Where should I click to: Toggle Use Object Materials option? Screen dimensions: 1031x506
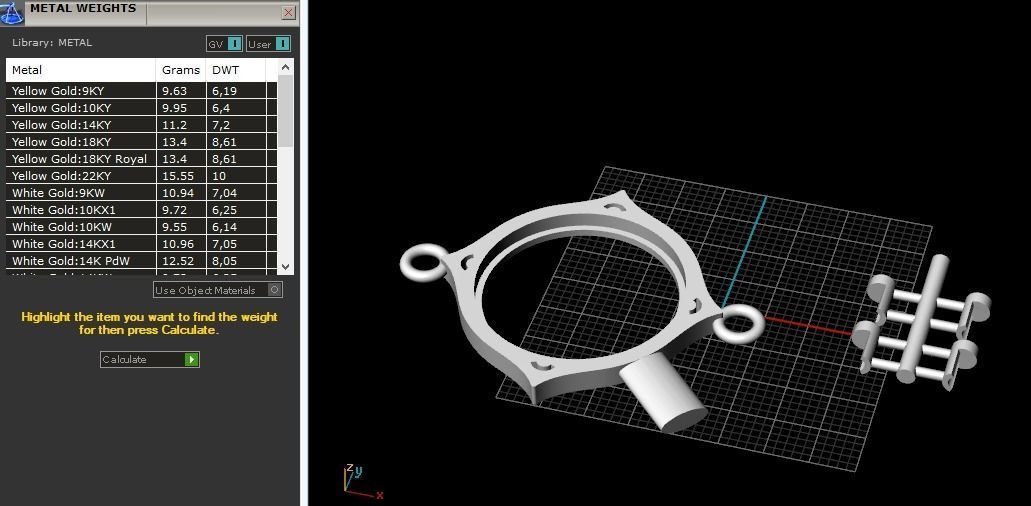click(218, 290)
